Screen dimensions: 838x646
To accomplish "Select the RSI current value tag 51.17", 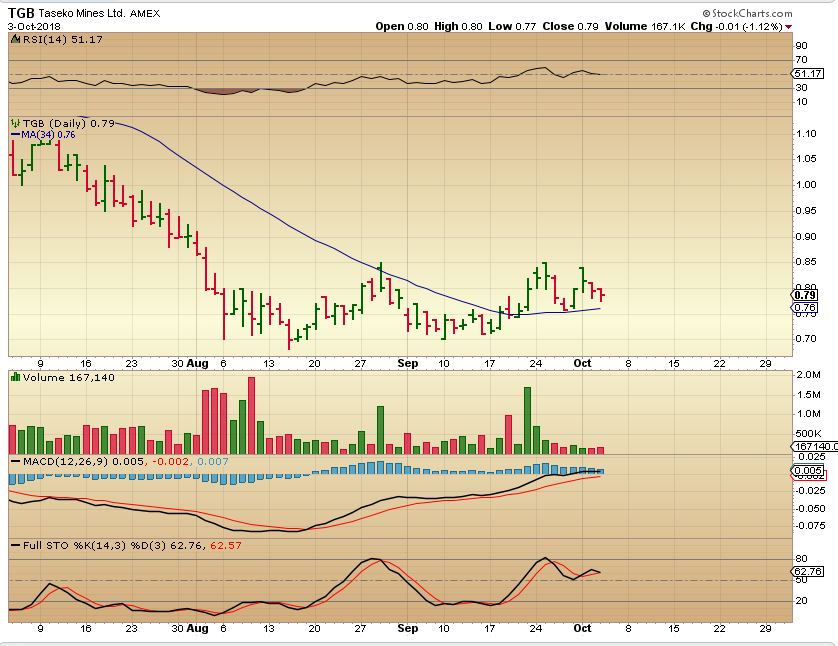I will [807, 73].
